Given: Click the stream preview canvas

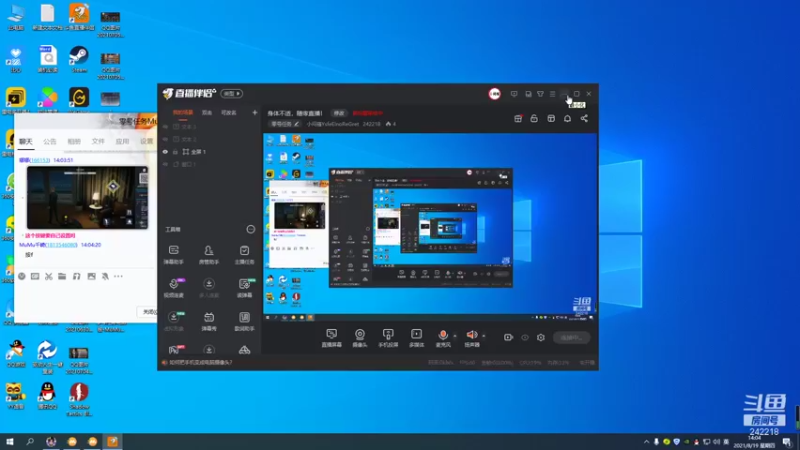Looking at the screenshot, I should [430, 227].
